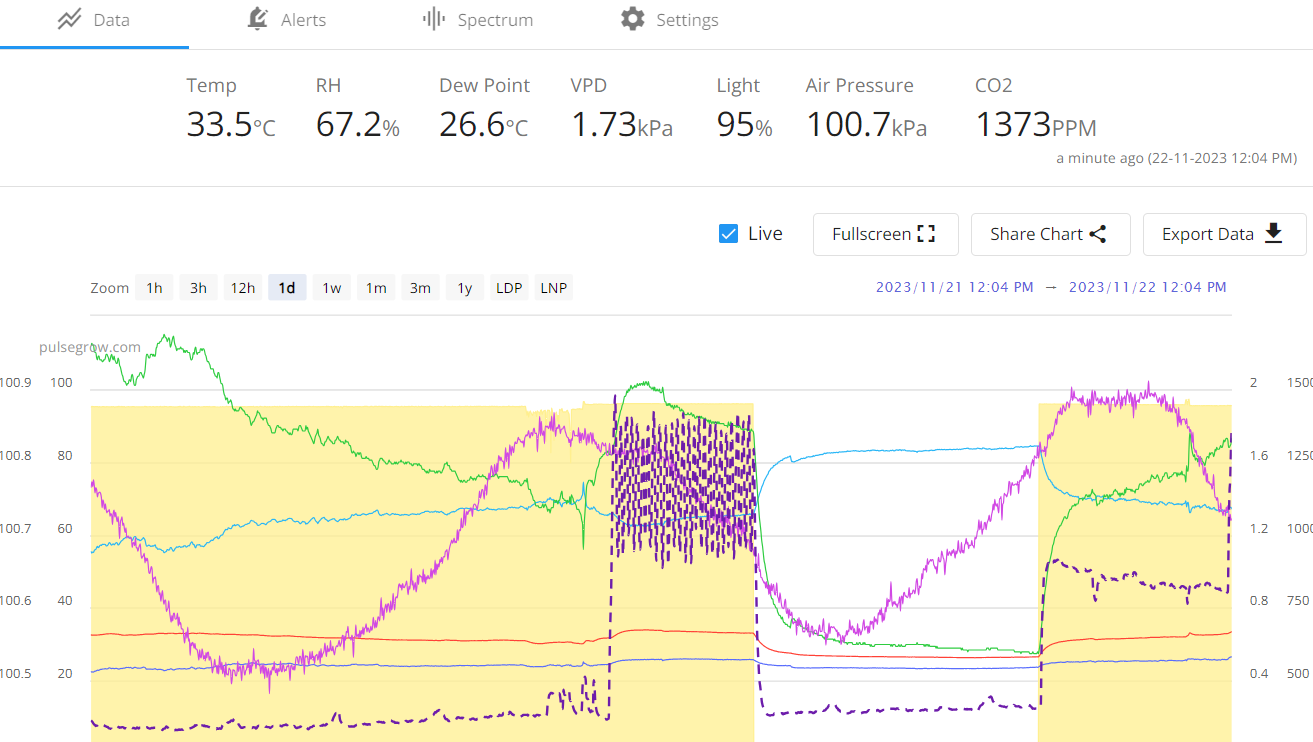1313x742 pixels.
Task: Click the Share Chart button
Action: click(x=1050, y=234)
